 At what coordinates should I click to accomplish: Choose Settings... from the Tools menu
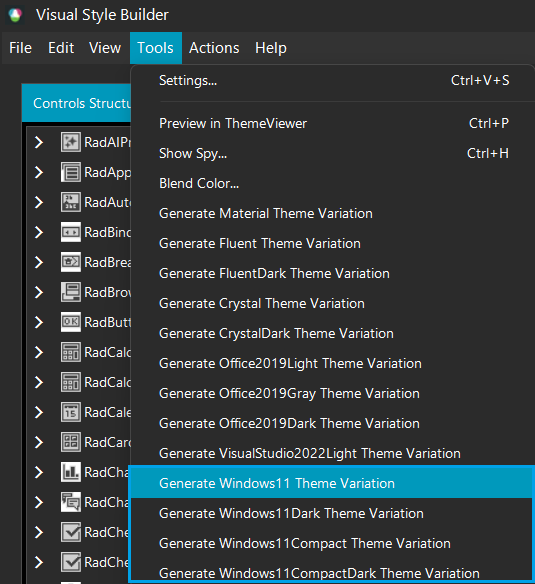coord(334,80)
